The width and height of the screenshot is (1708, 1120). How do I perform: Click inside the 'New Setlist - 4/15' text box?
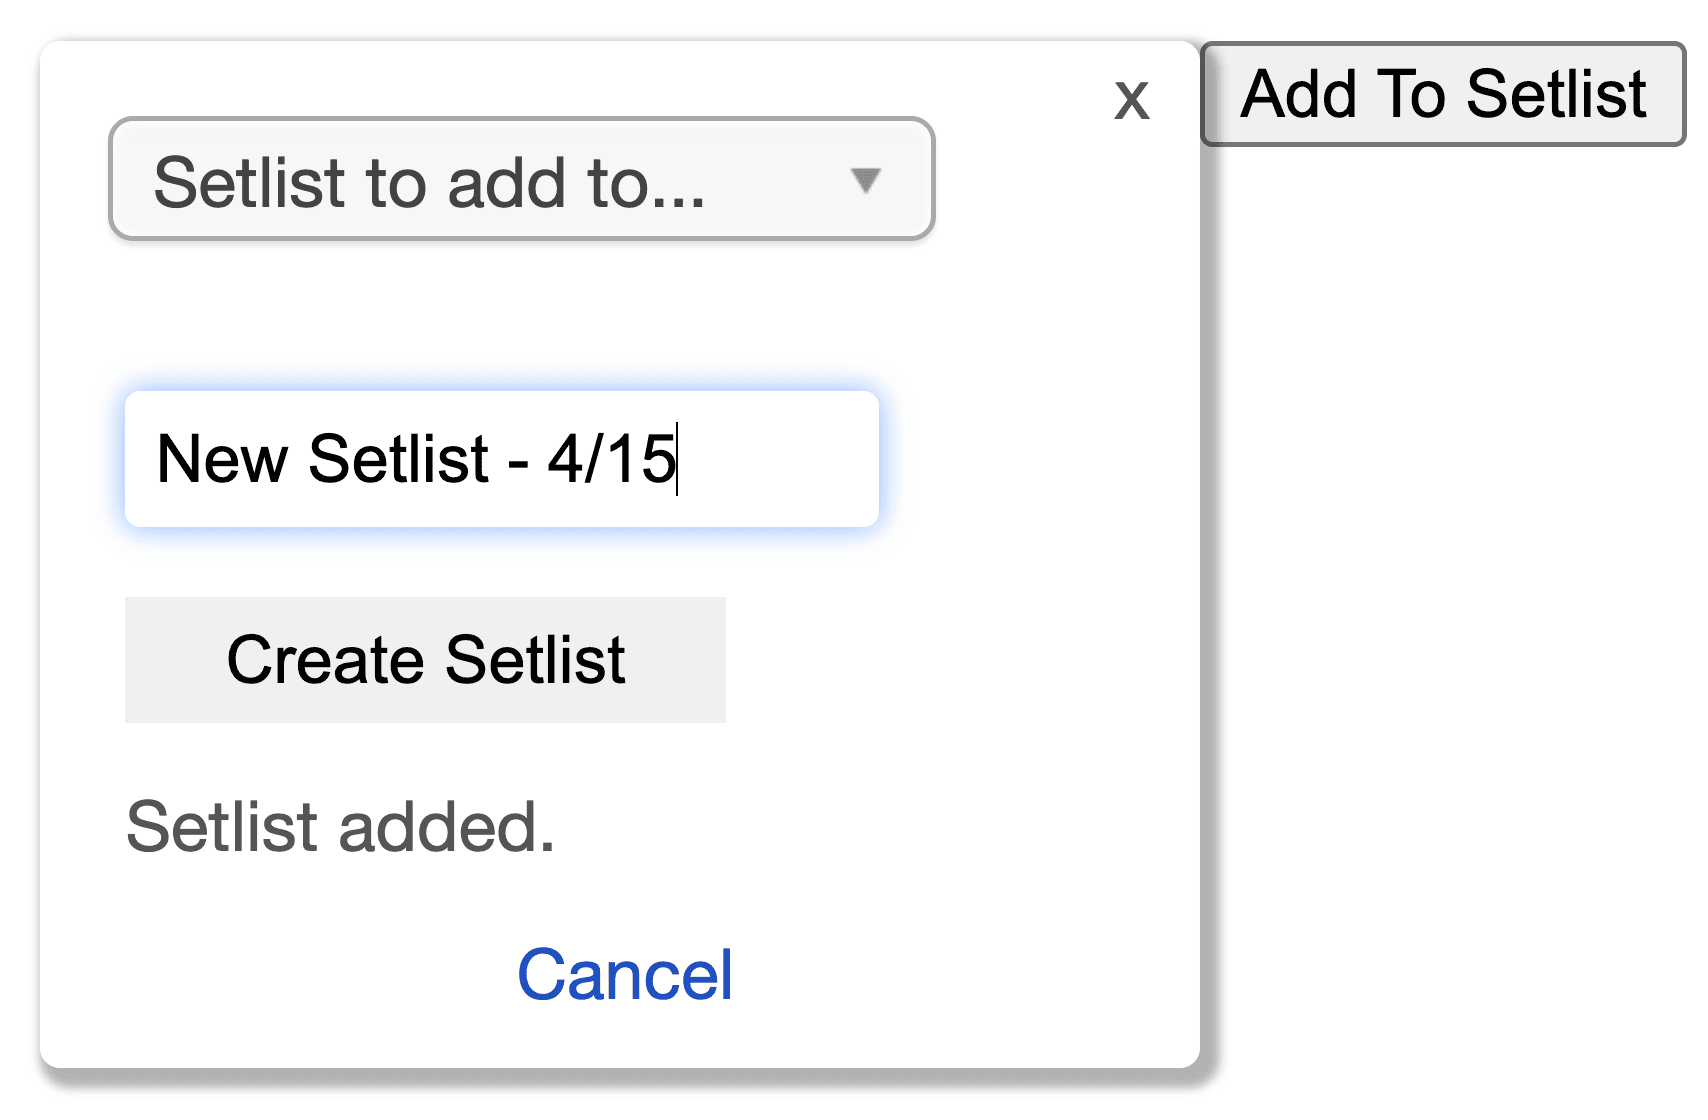[x=501, y=459]
